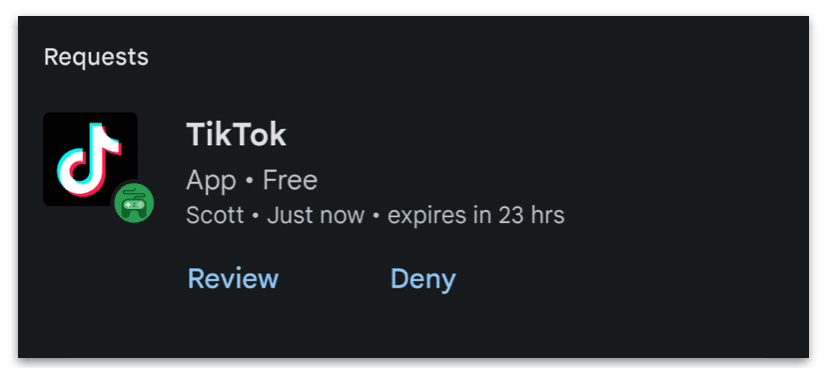This screenshot has height=368, width=832.
Task: Click the "App • Free" label
Action: point(252,181)
